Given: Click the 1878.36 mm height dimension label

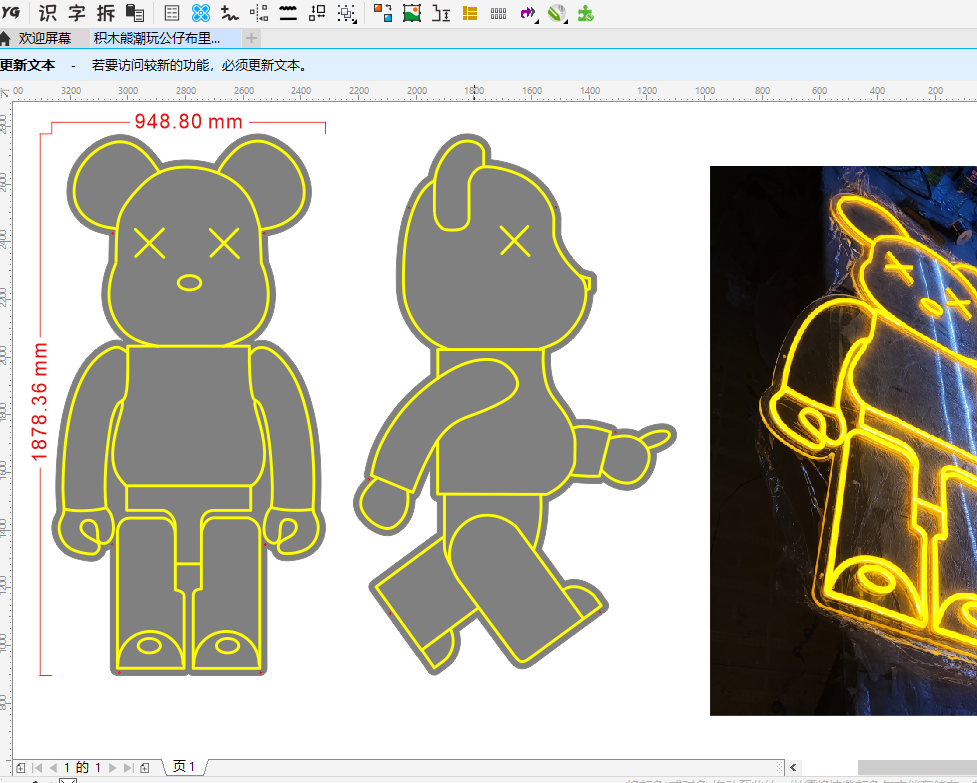Looking at the screenshot, I should 39,402.
